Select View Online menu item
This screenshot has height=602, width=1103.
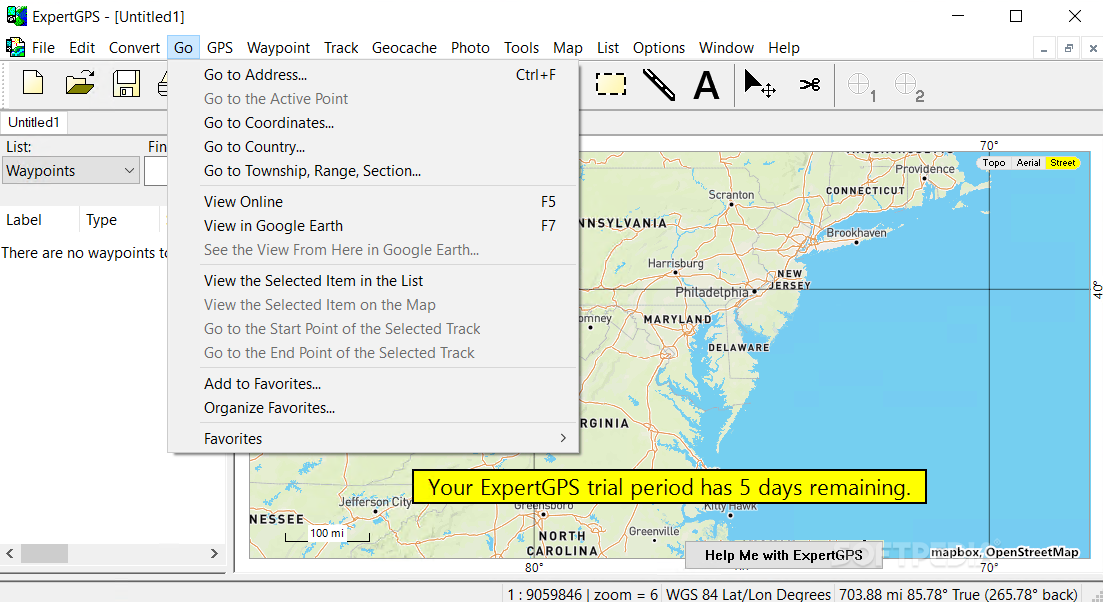(x=373, y=201)
